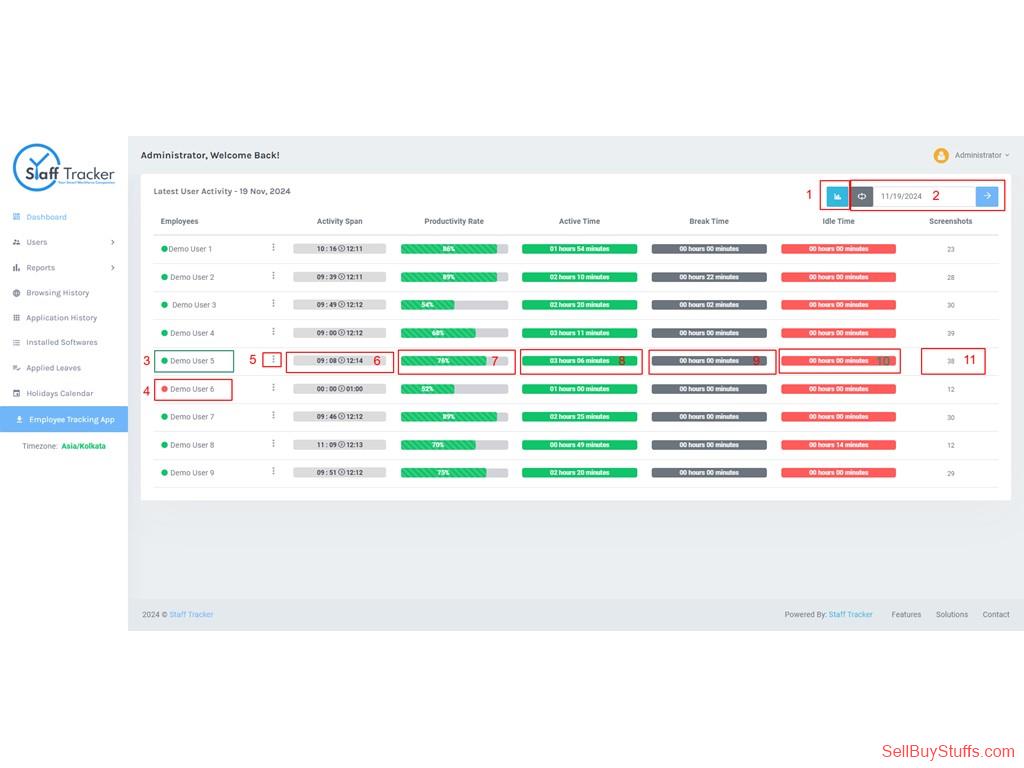This screenshot has height=768, width=1024.
Task: Select the Employee Tracking App icon
Action: (x=18, y=419)
